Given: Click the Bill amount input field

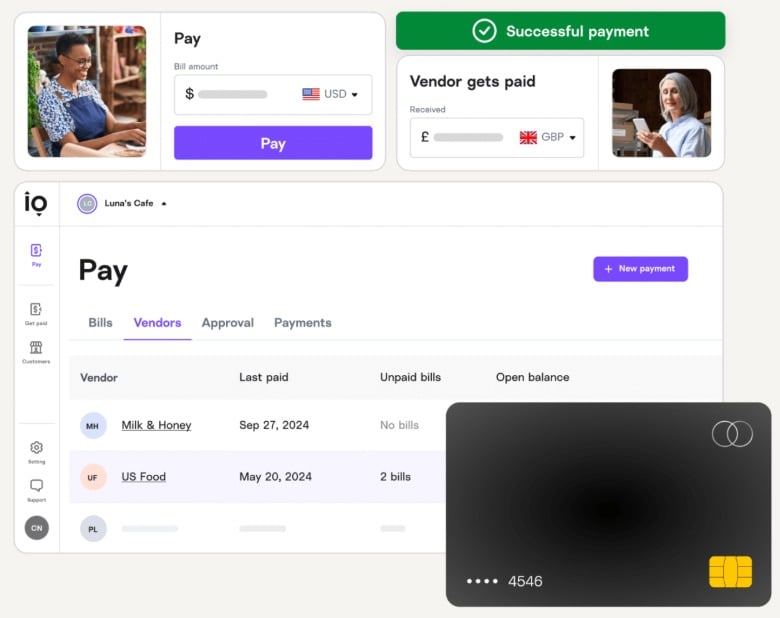Looking at the screenshot, I should tap(273, 95).
